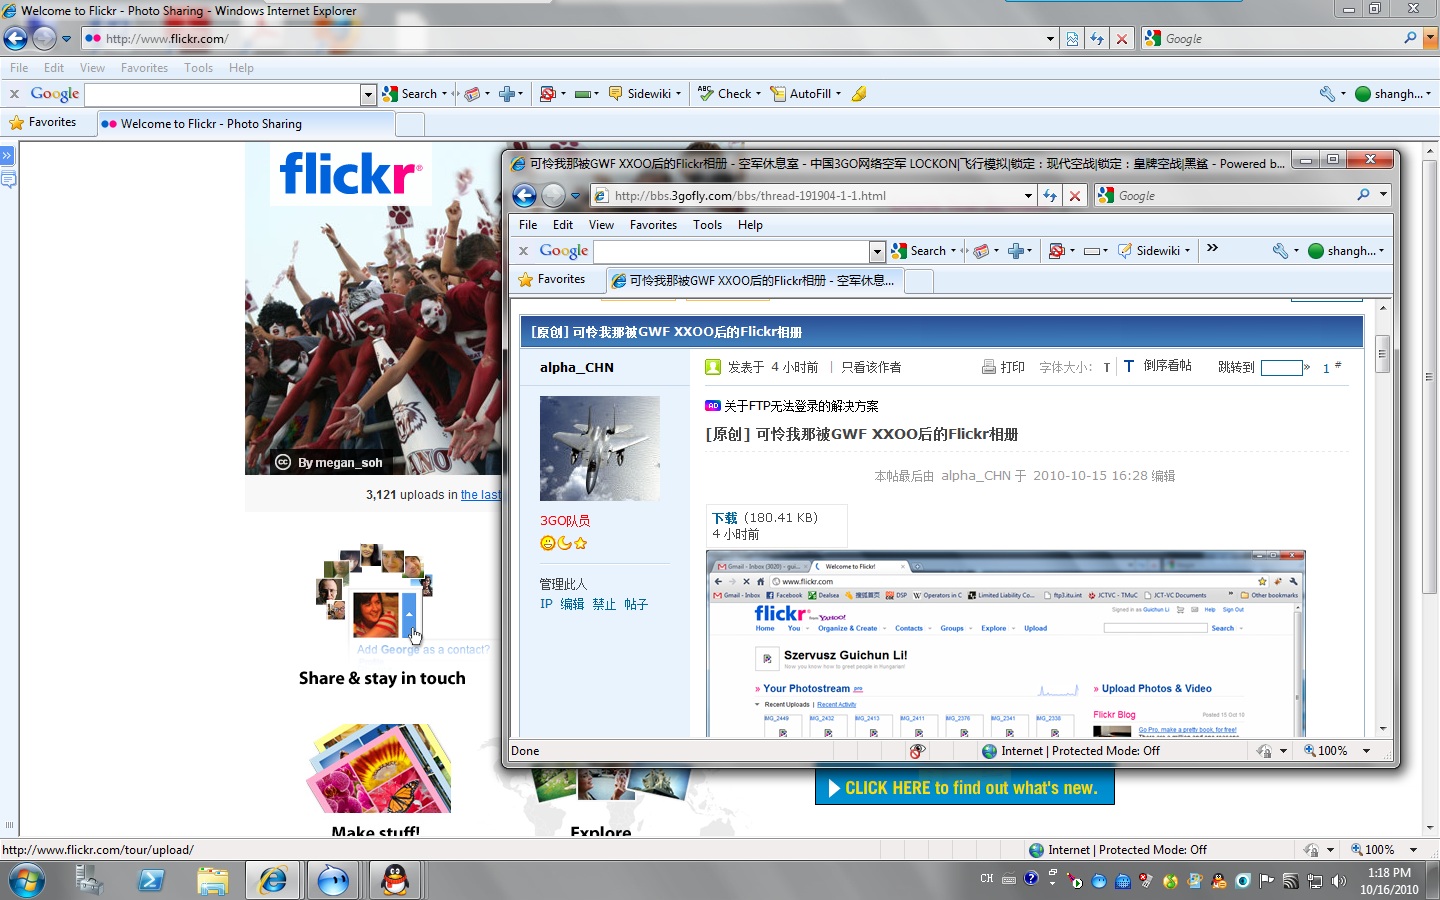Screen dimensions: 1440x900
Task: Click the CLICK HERE to find out what's new banner
Action: pyautogui.click(x=965, y=788)
